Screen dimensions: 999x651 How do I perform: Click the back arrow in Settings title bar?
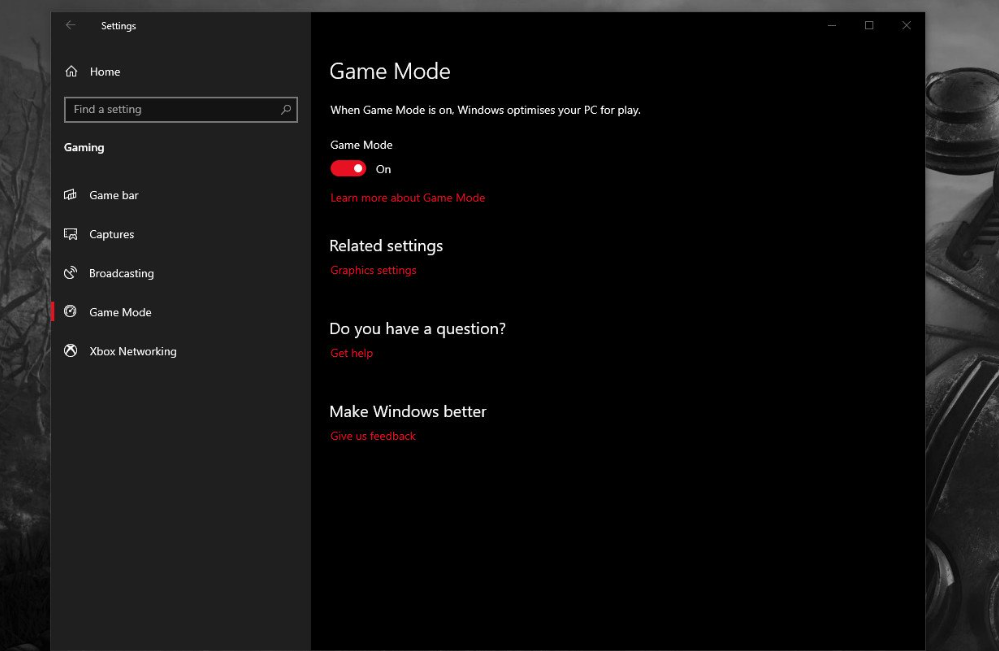(70, 25)
